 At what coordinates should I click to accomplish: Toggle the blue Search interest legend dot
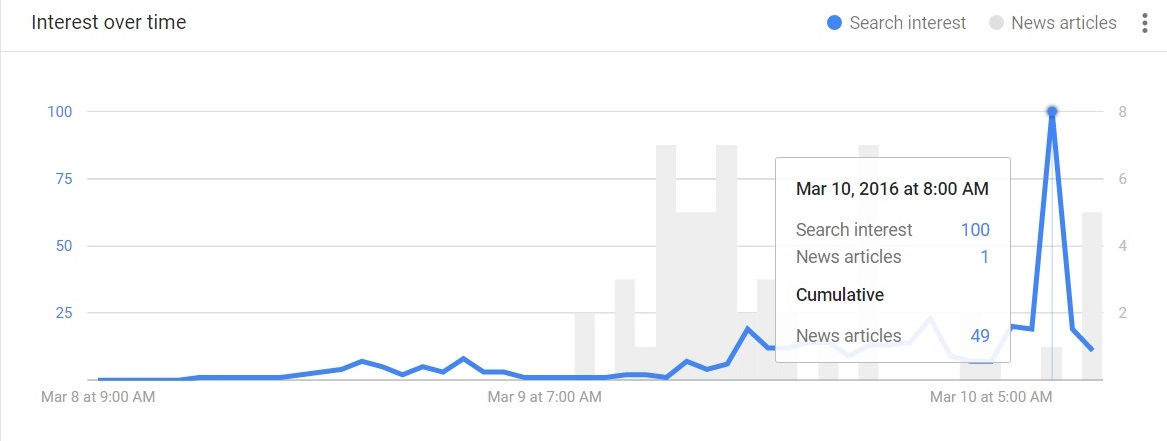pyautogui.click(x=834, y=23)
